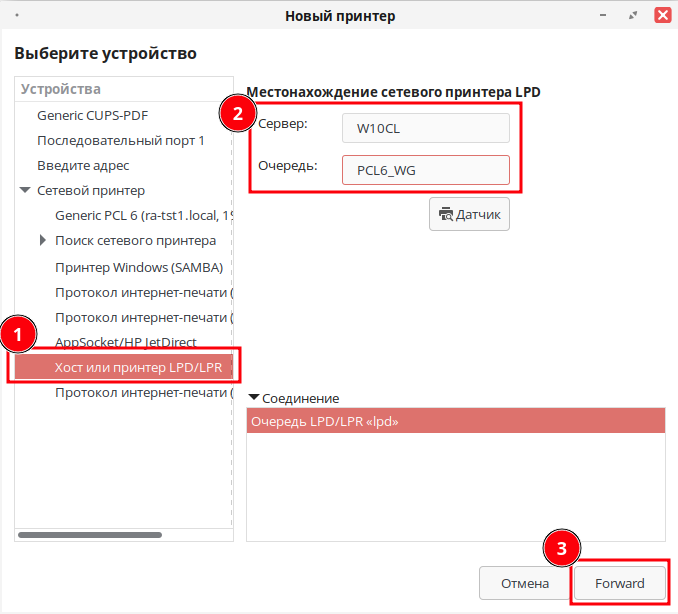Click the Очередь input field

pyautogui.click(x=425, y=170)
